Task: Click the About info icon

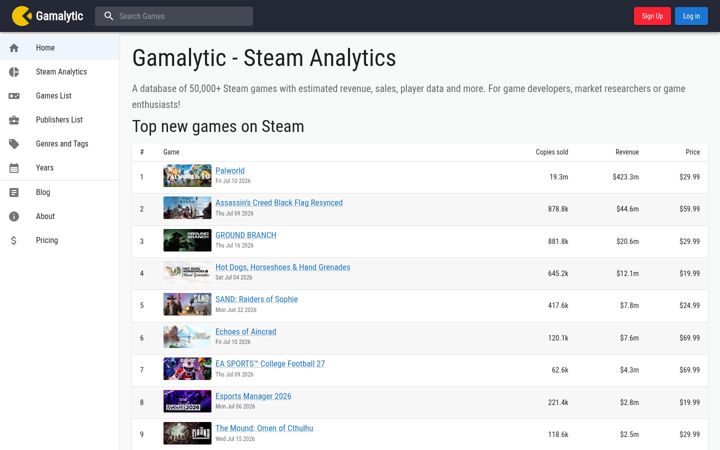Action: (14, 216)
